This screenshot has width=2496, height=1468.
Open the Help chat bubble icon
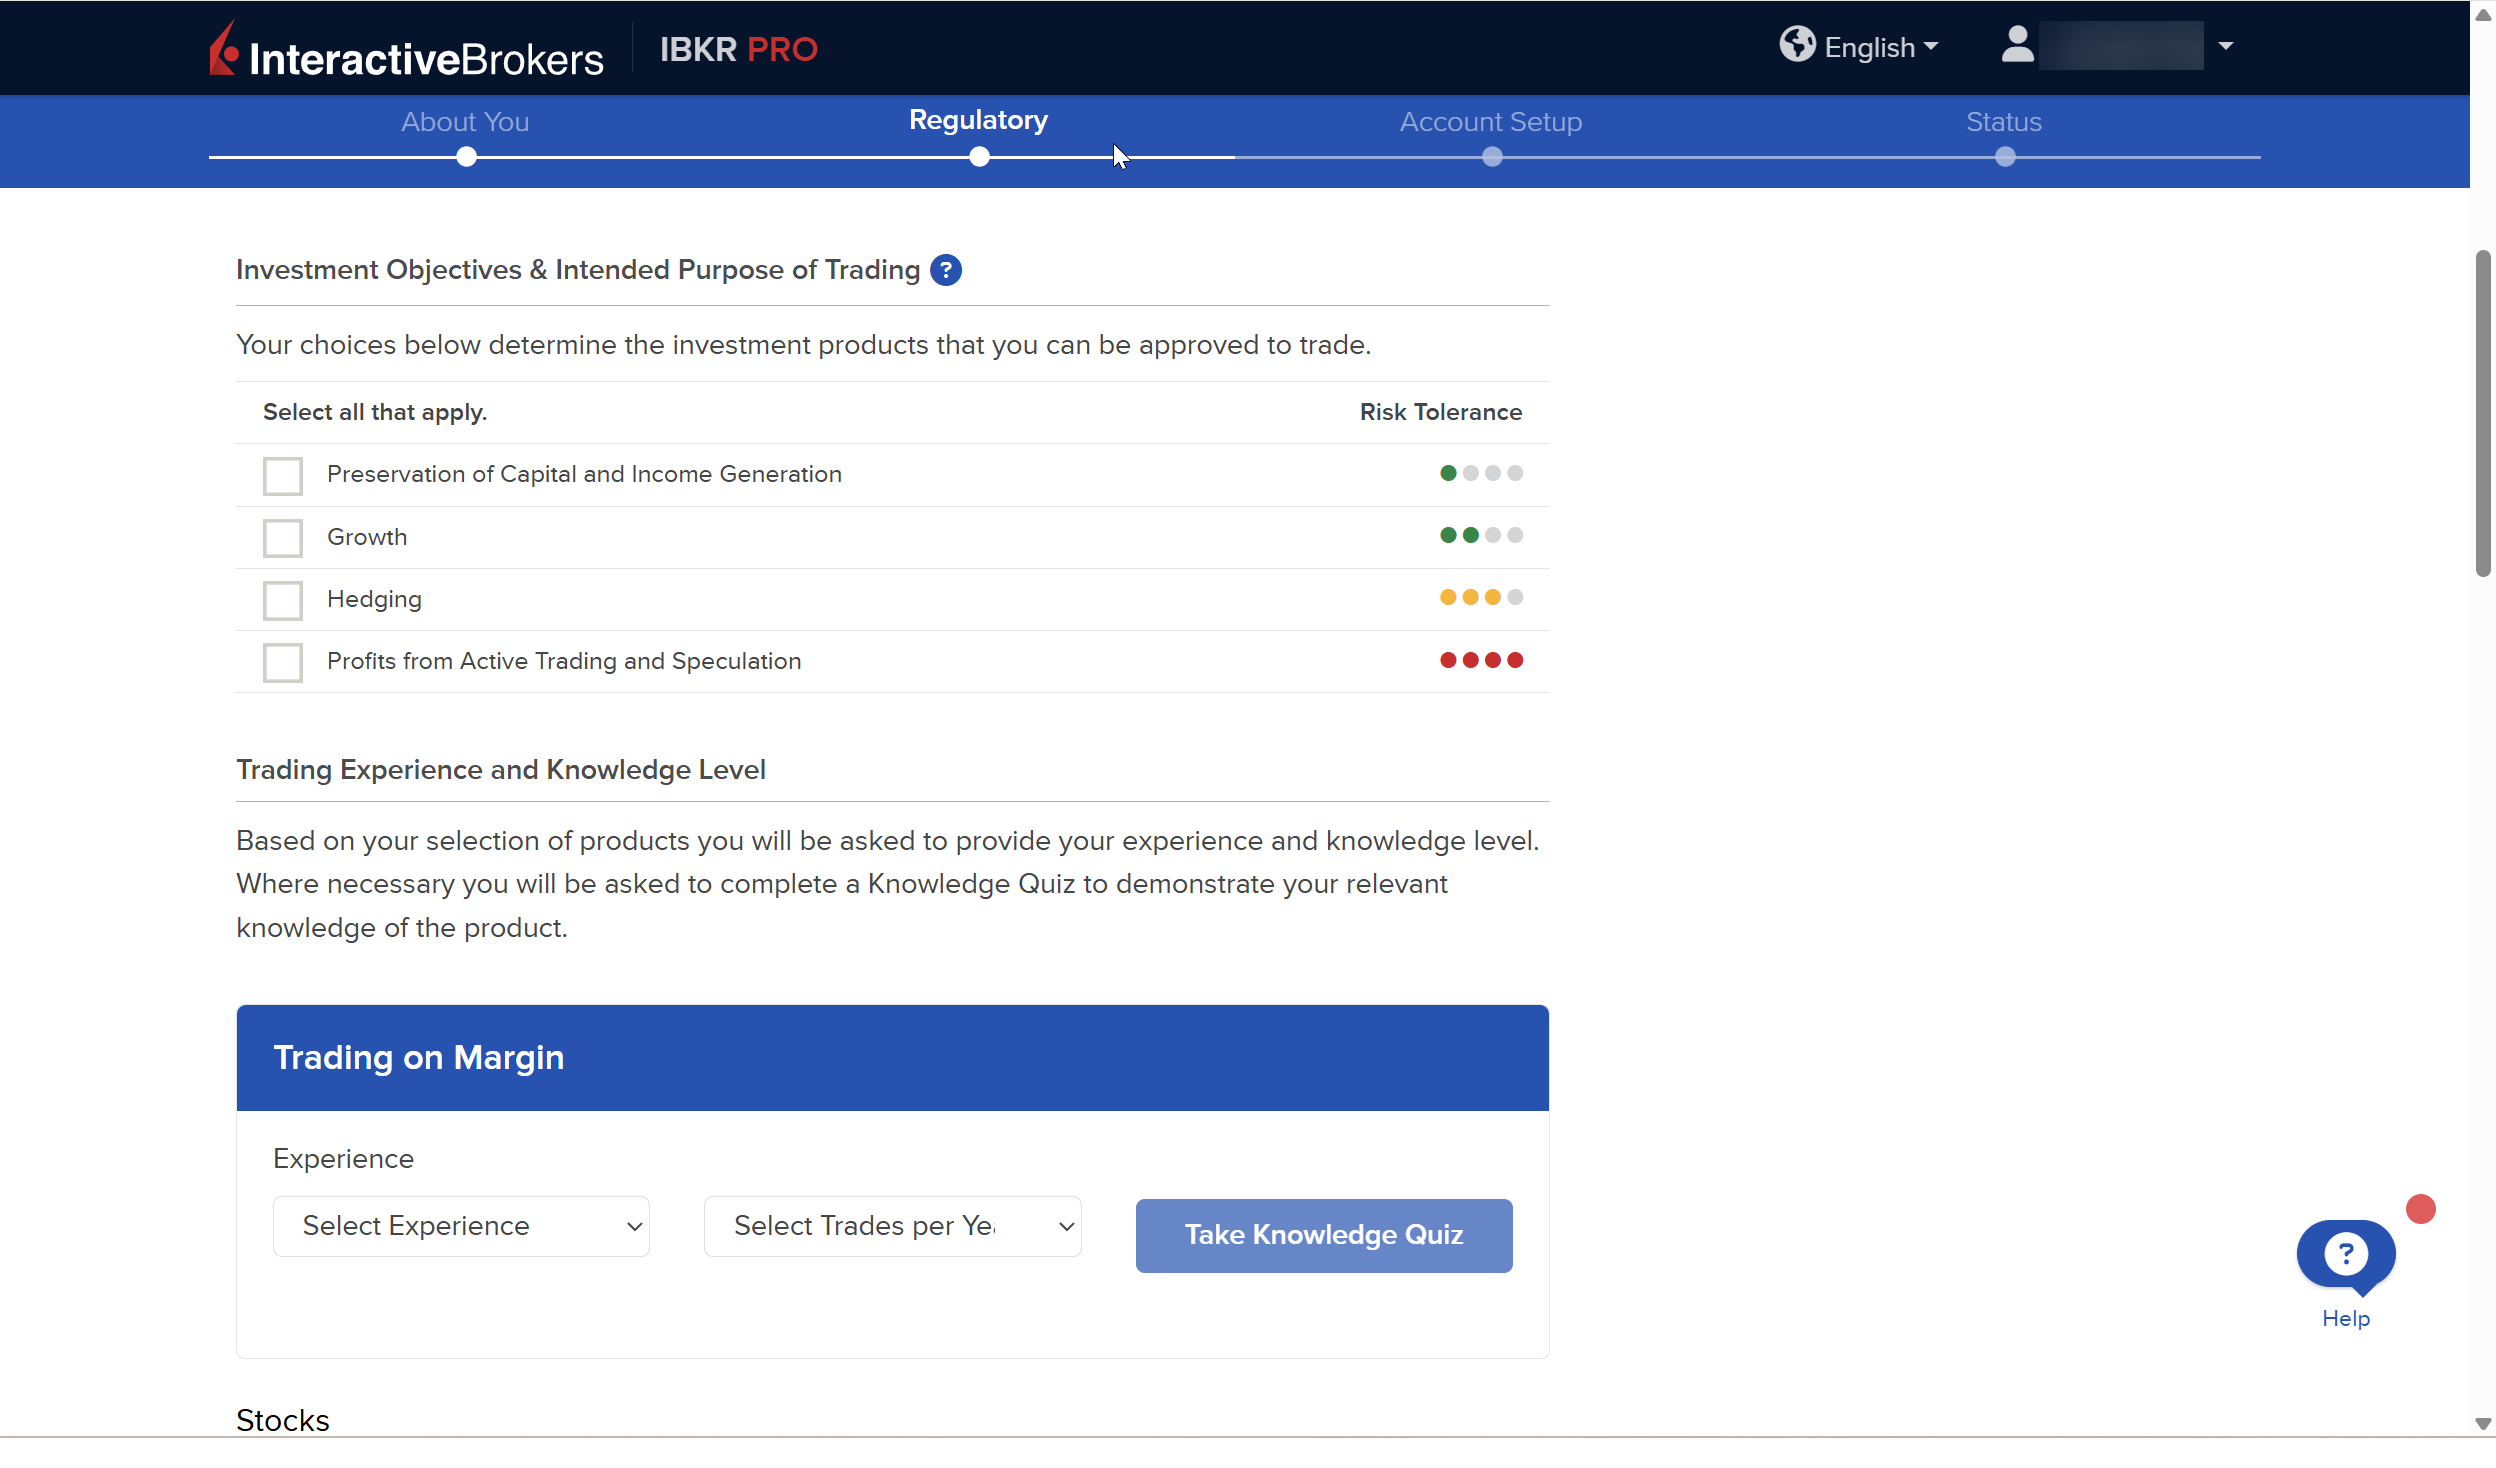coord(2345,1254)
